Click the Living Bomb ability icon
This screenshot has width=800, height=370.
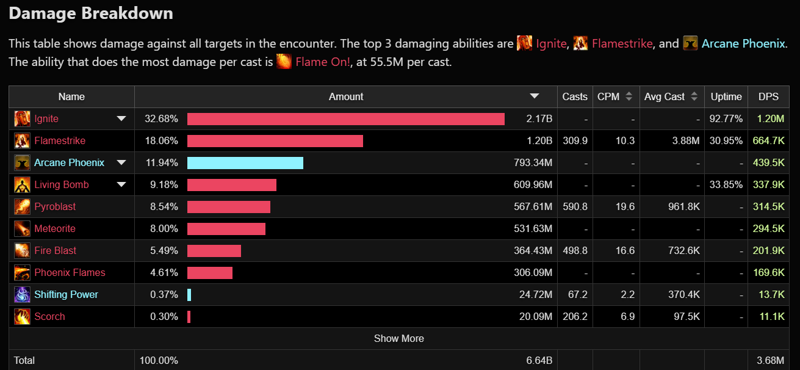pos(22,185)
